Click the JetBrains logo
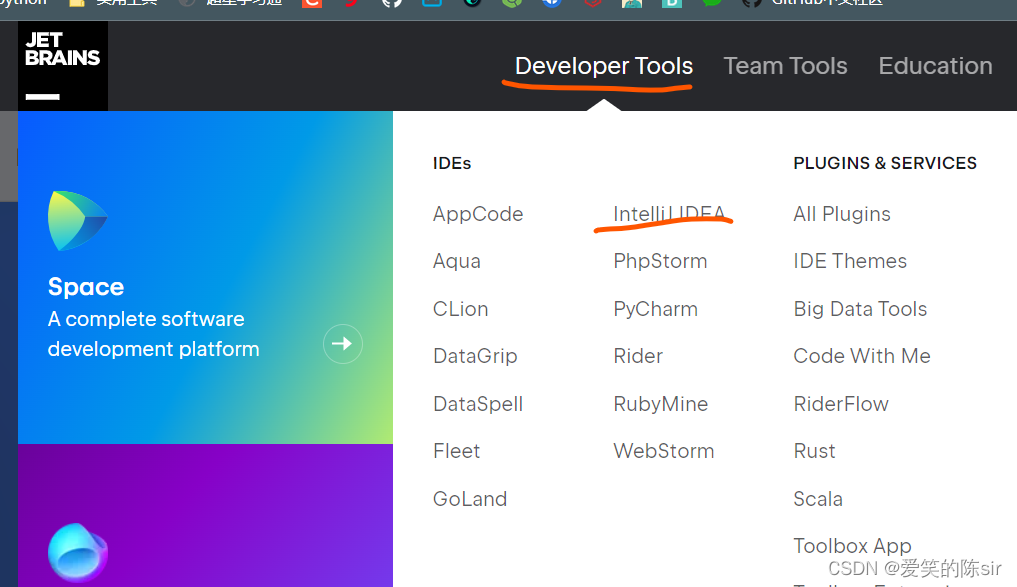 (63, 66)
